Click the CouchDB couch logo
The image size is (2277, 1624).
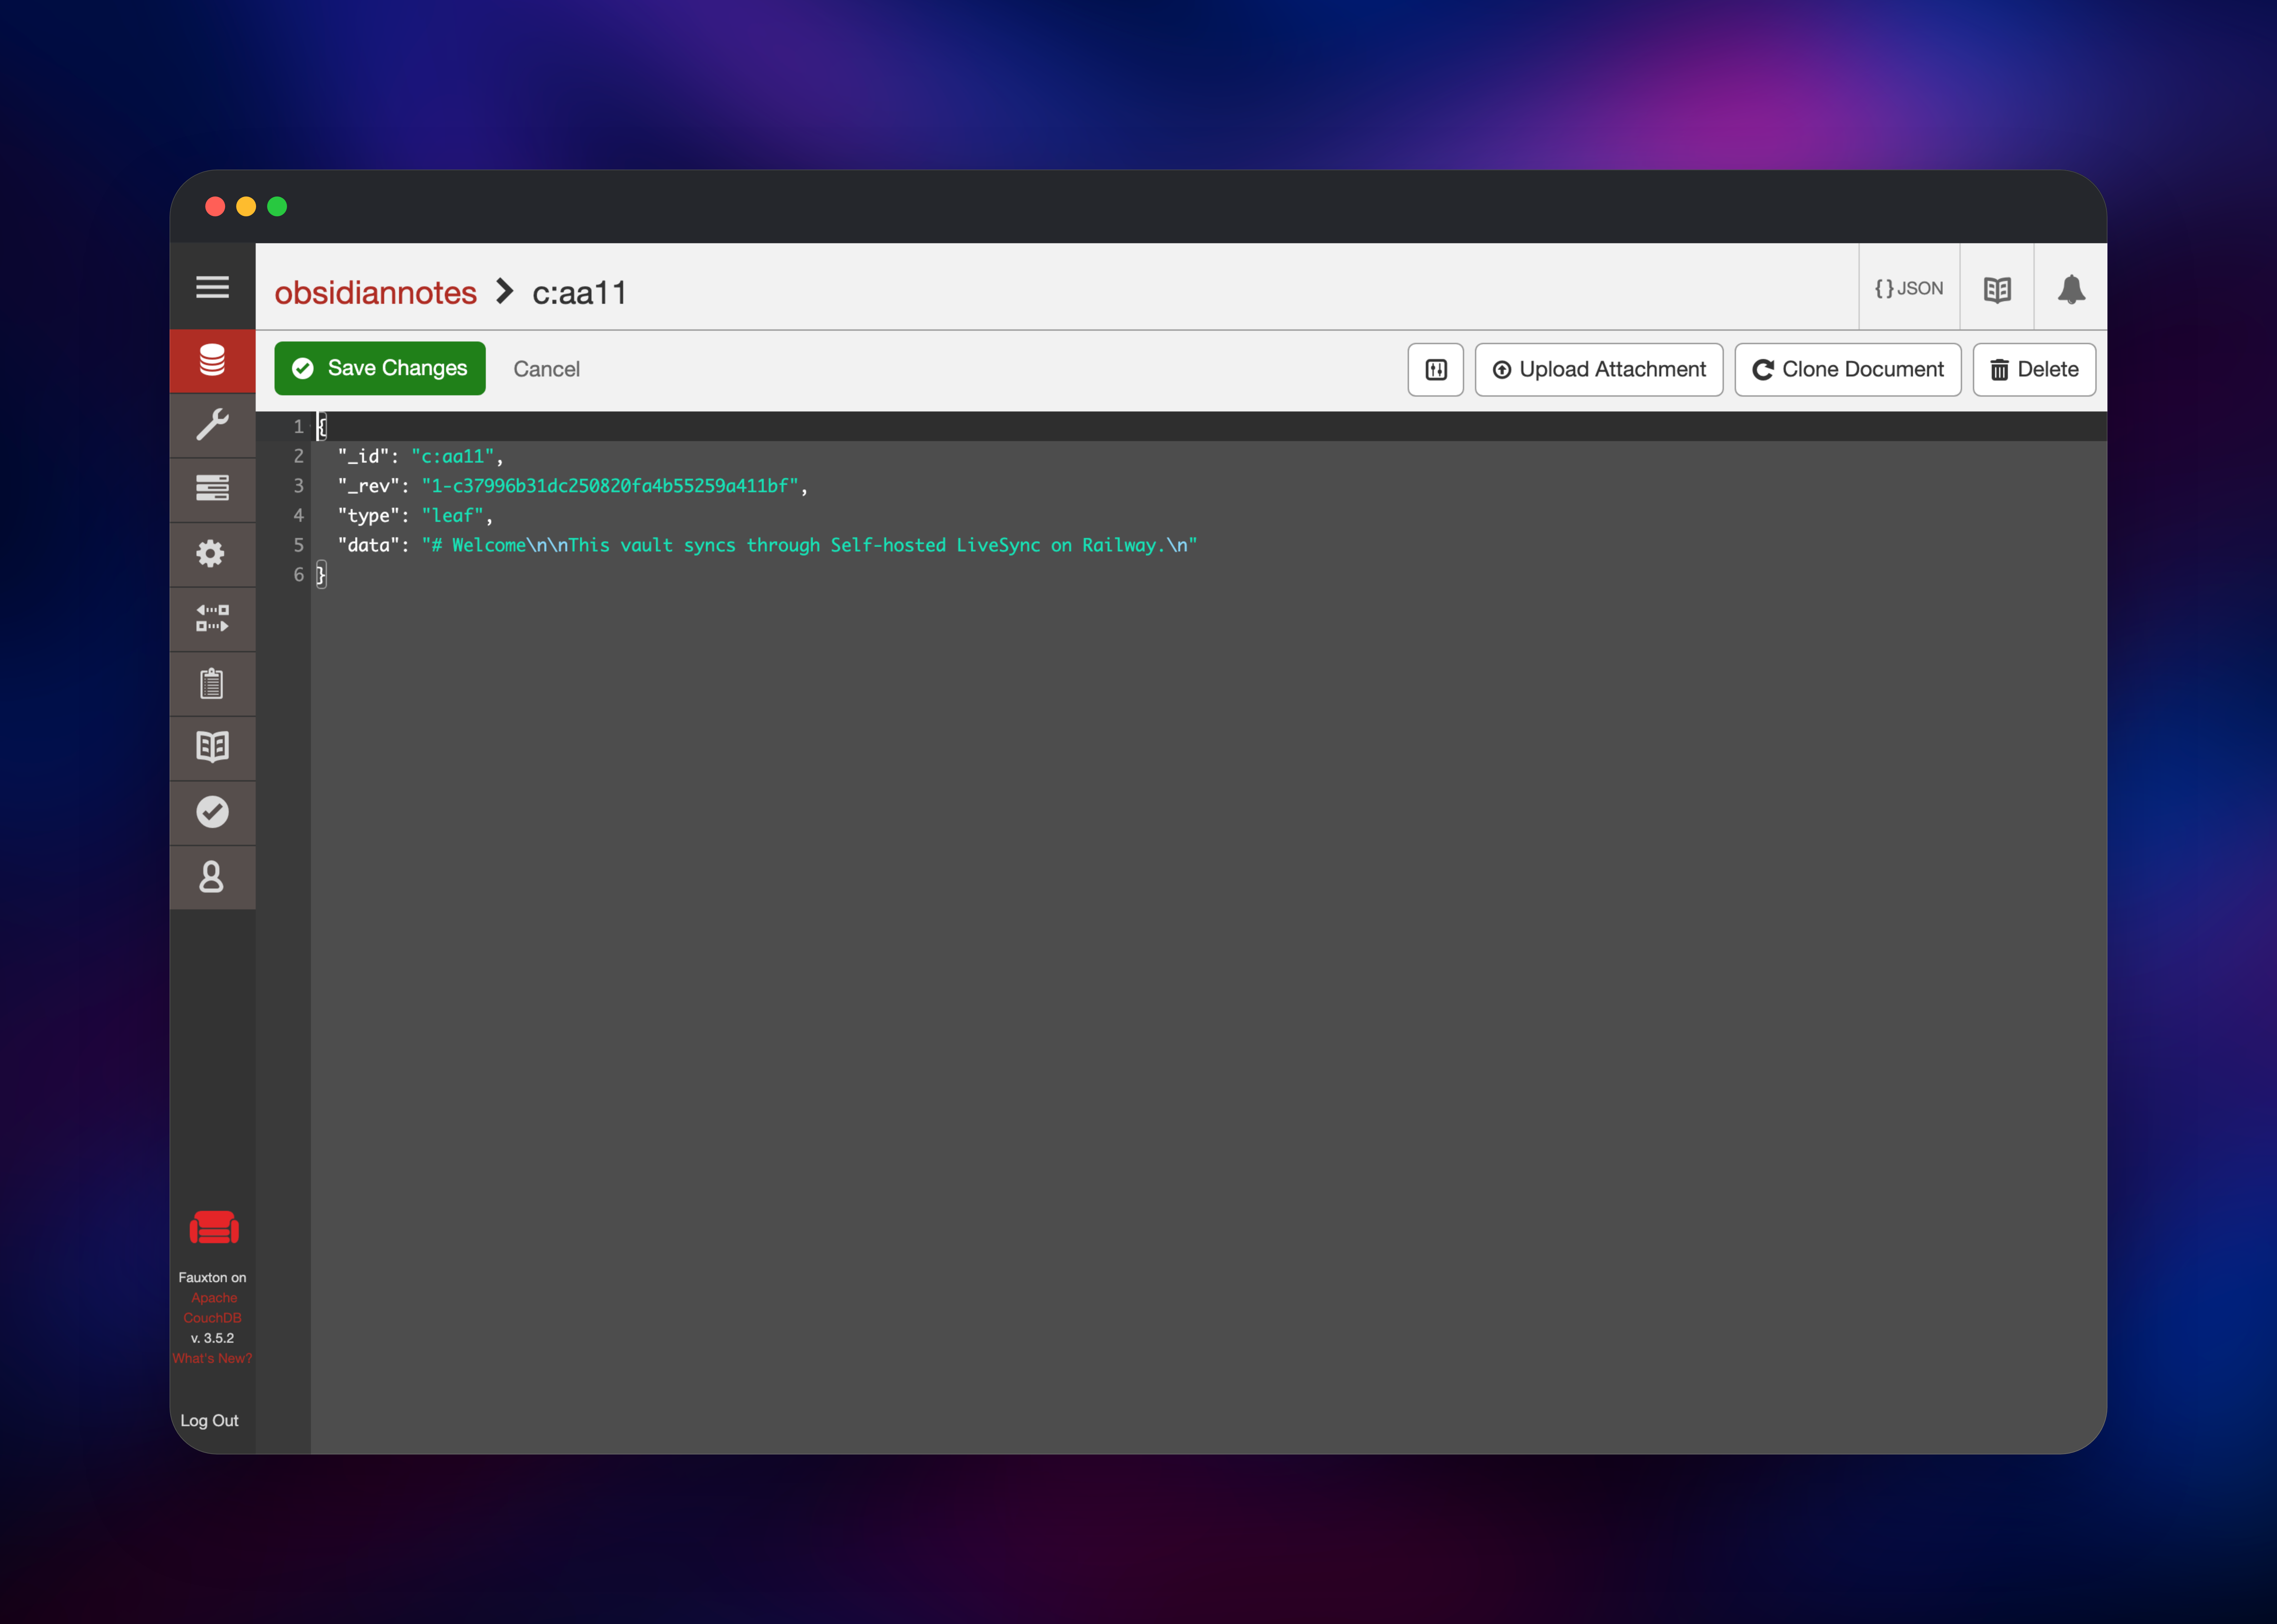click(x=214, y=1227)
